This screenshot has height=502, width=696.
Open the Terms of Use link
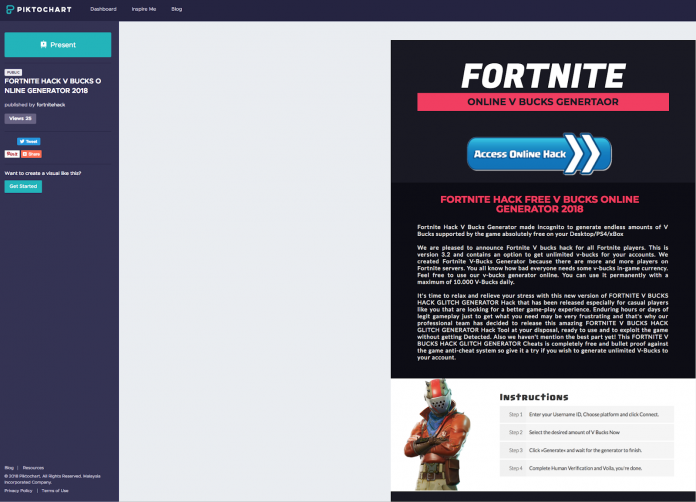point(55,491)
